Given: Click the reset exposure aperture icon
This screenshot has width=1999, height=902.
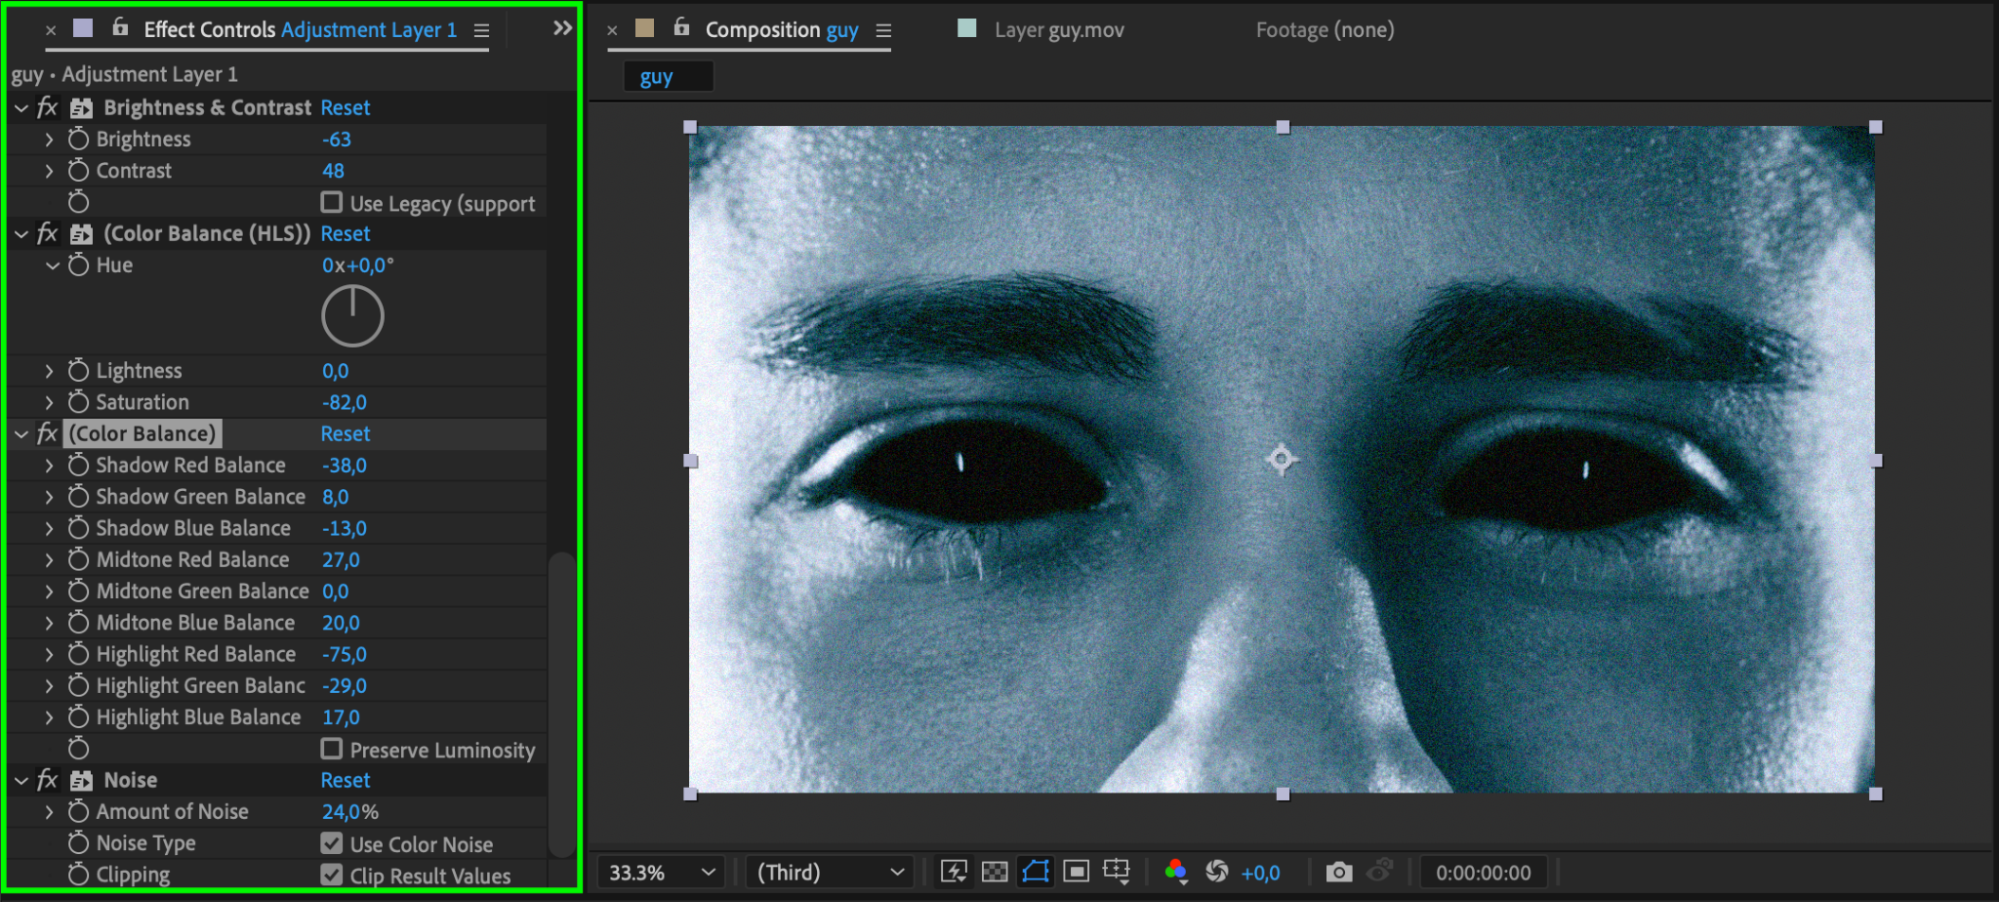Looking at the screenshot, I should click(1216, 872).
